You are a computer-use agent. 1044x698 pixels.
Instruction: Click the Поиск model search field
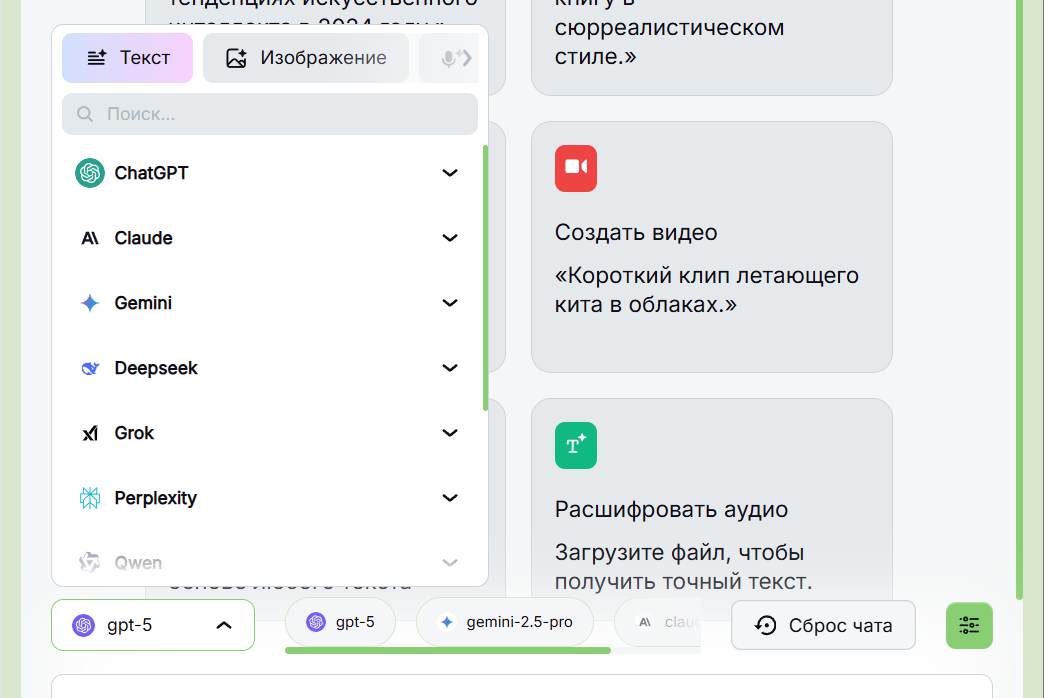(270, 114)
